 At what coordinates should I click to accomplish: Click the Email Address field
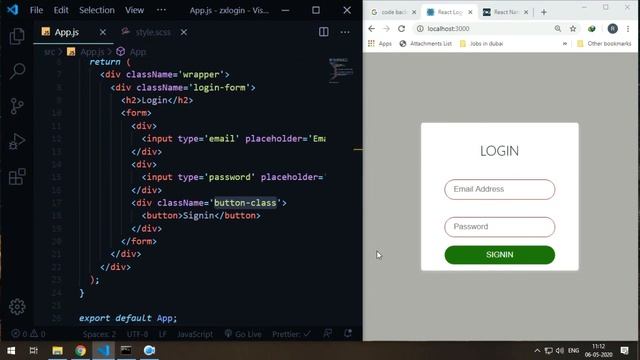click(500, 189)
